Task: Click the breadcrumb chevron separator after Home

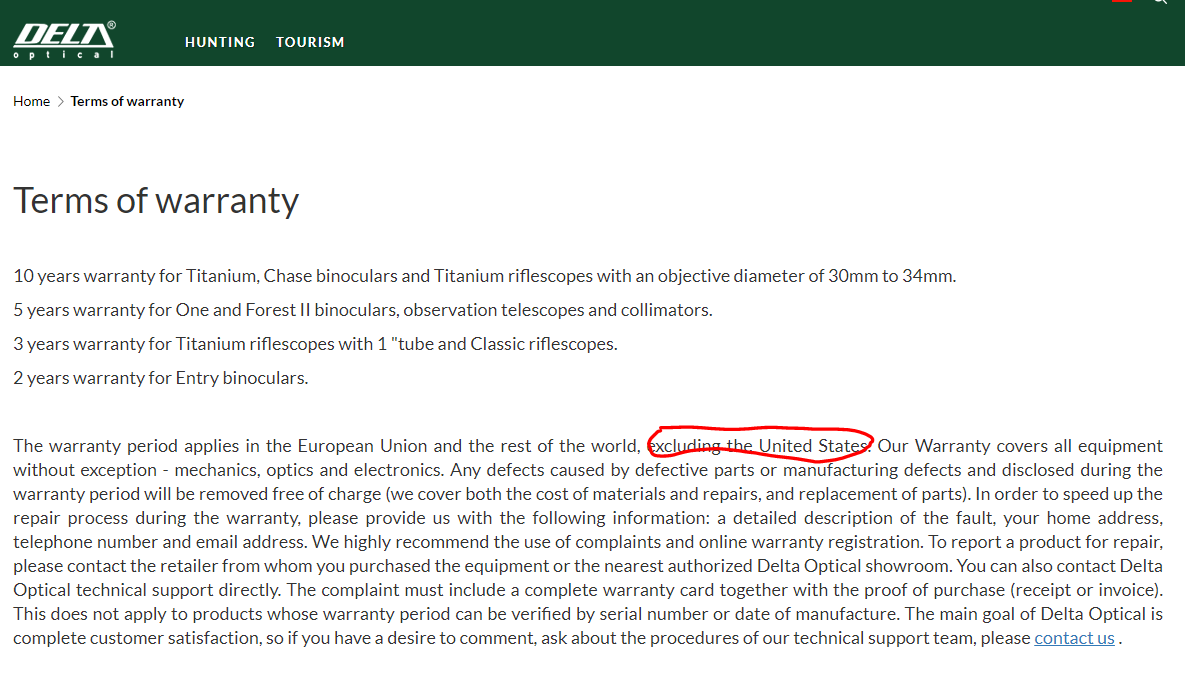Action: click(60, 101)
